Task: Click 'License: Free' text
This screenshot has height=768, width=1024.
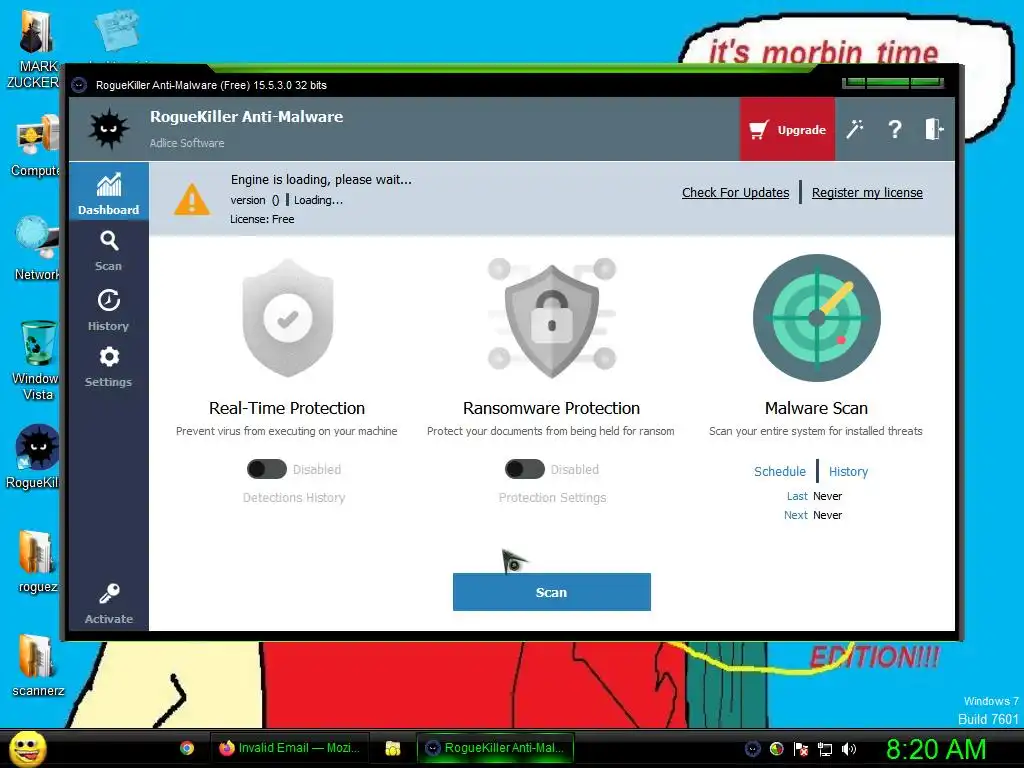Action: click(x=262, y=219)
